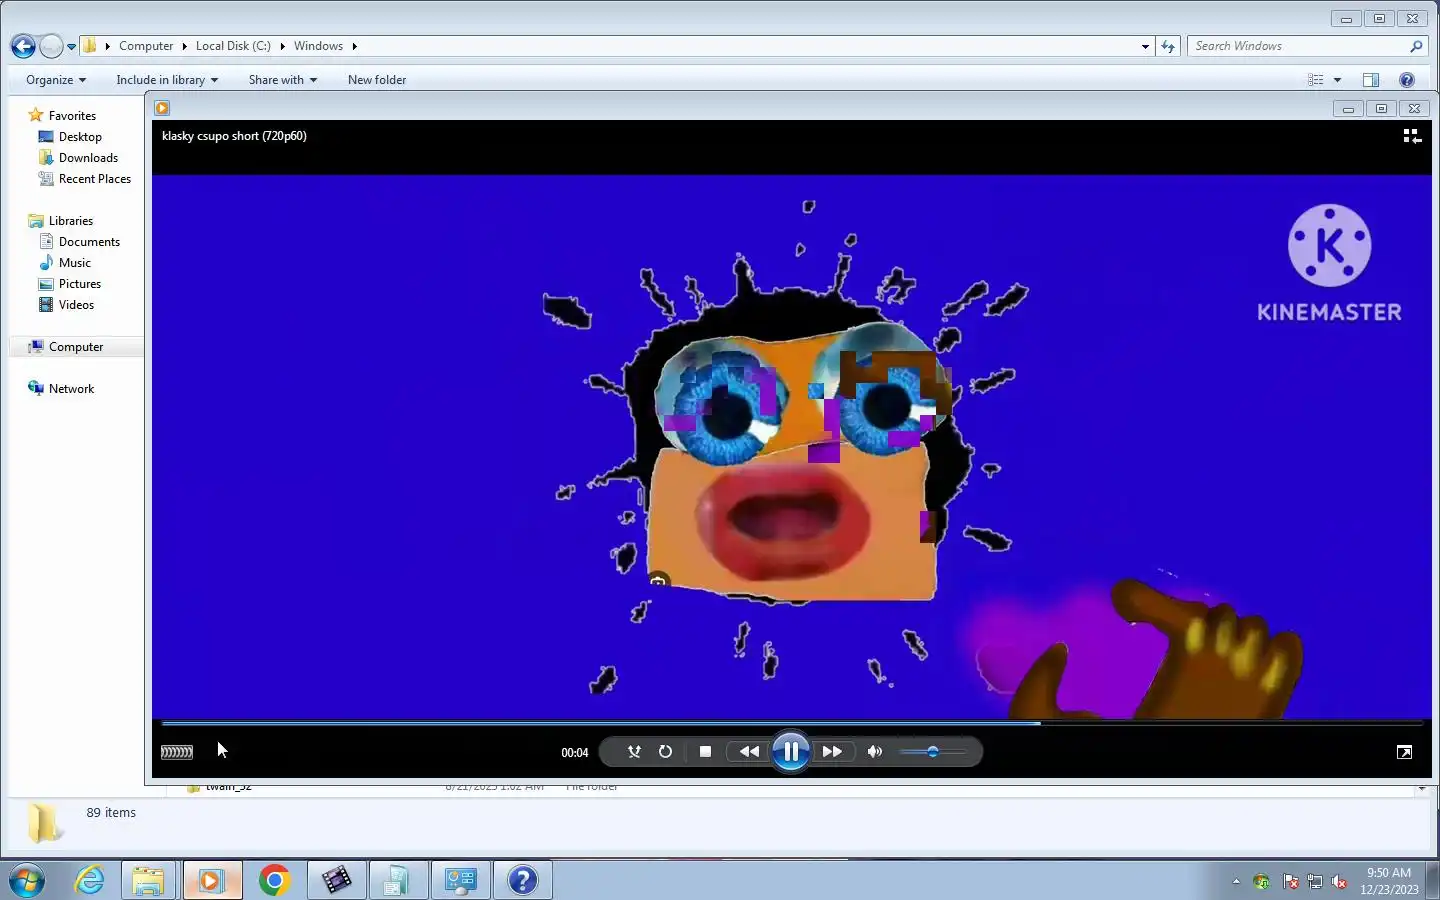Click the Windows Media Player title icon
This screenshot has width=1440, height=900.
click(162, 108)
